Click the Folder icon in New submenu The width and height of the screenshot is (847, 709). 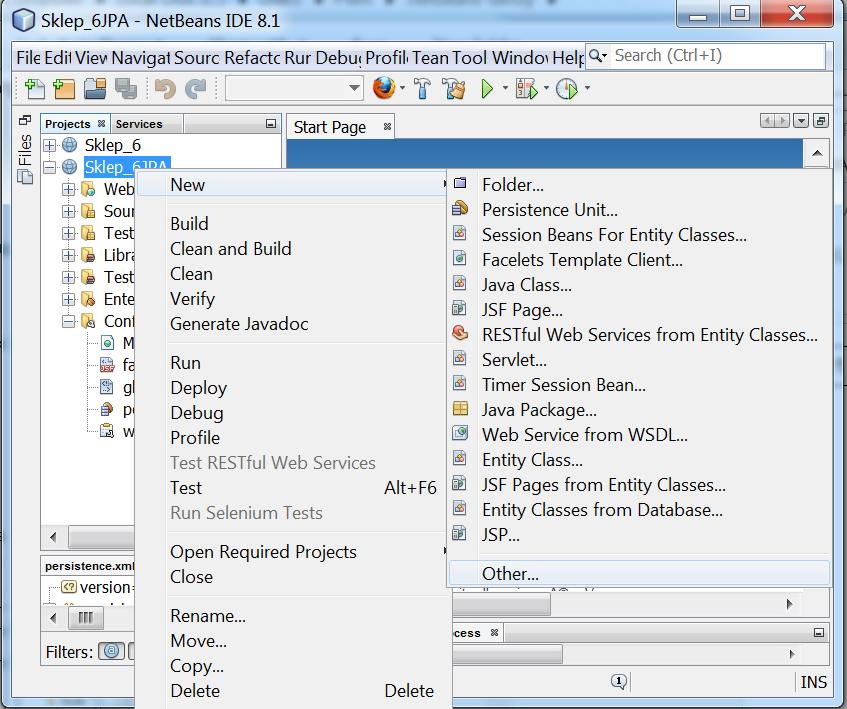460,183
